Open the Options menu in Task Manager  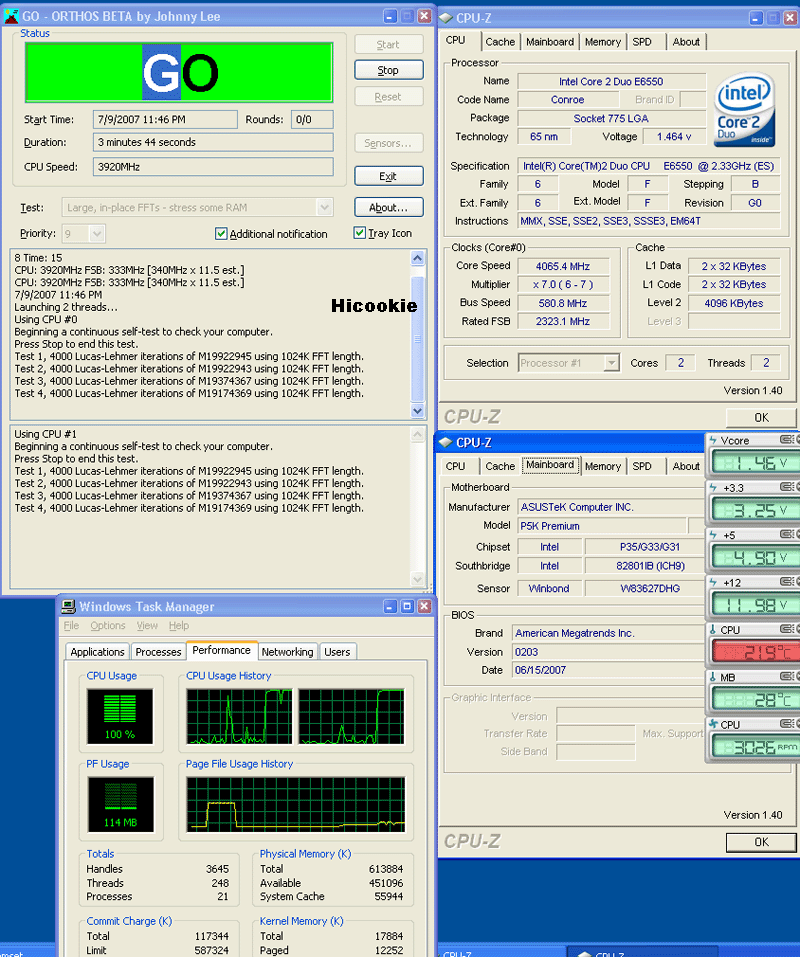pos(107,626)
